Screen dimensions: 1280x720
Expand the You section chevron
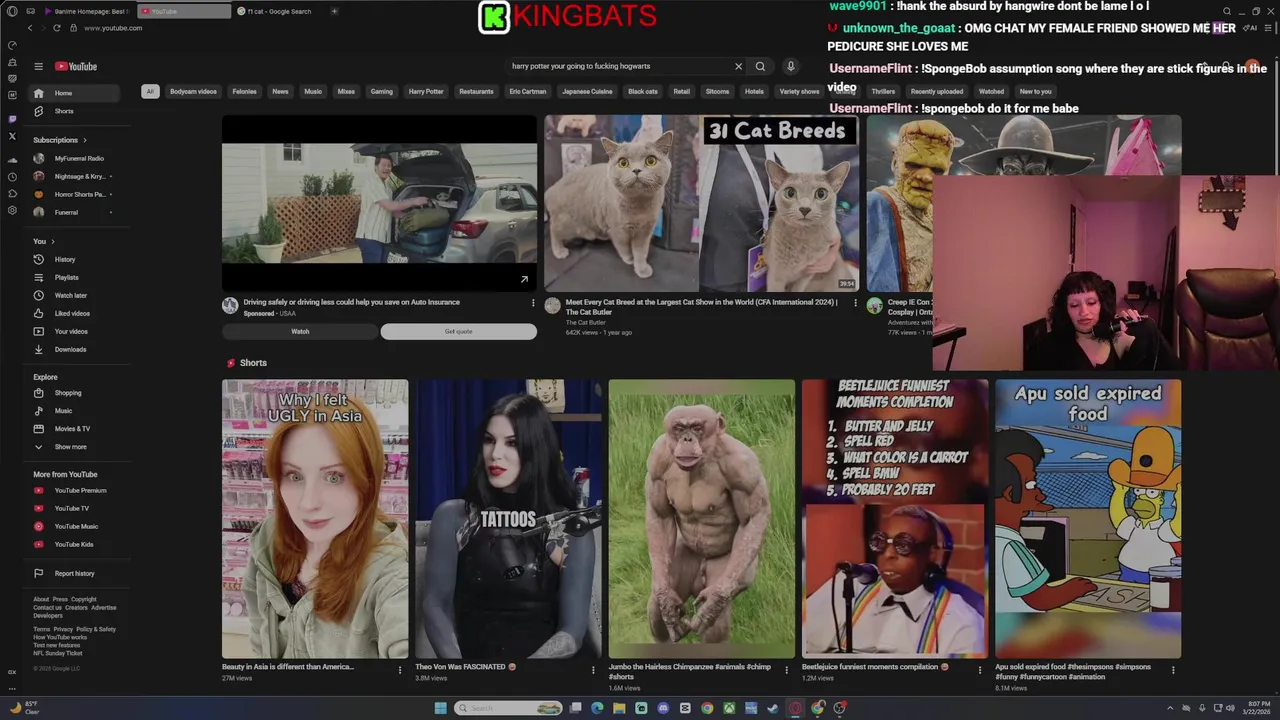point(52,241)
